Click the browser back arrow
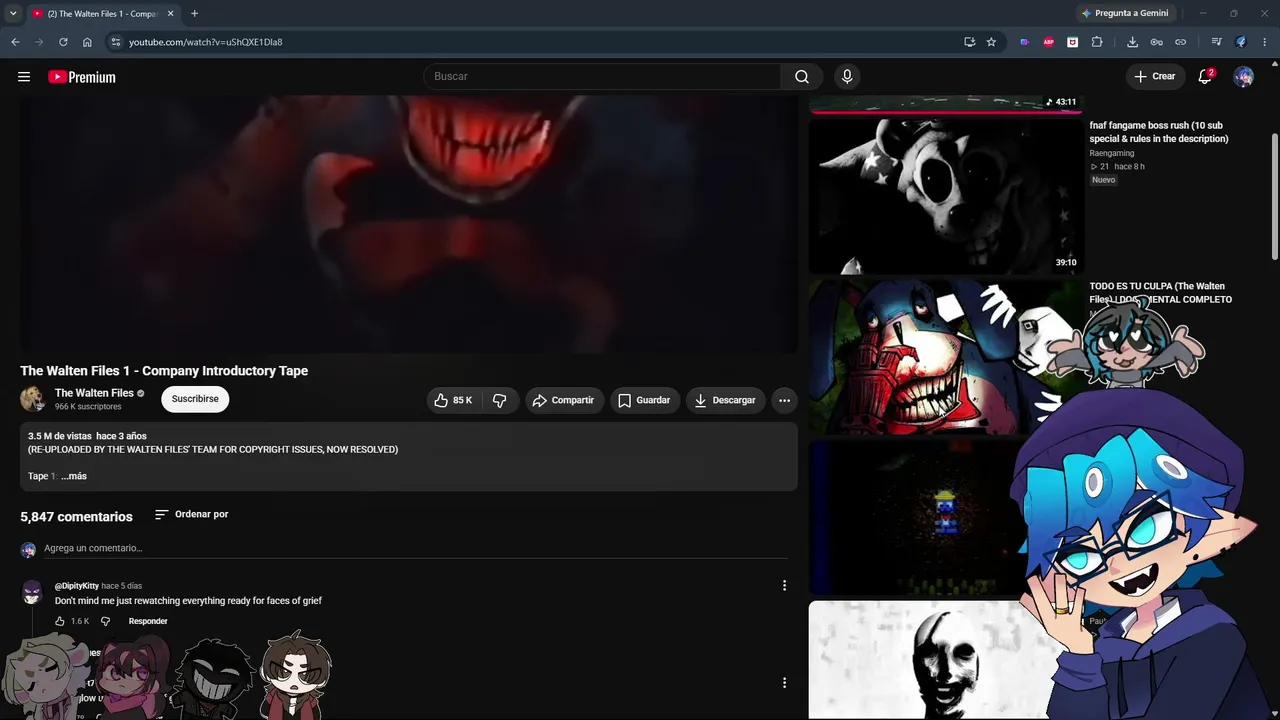 tap(15, 42)
